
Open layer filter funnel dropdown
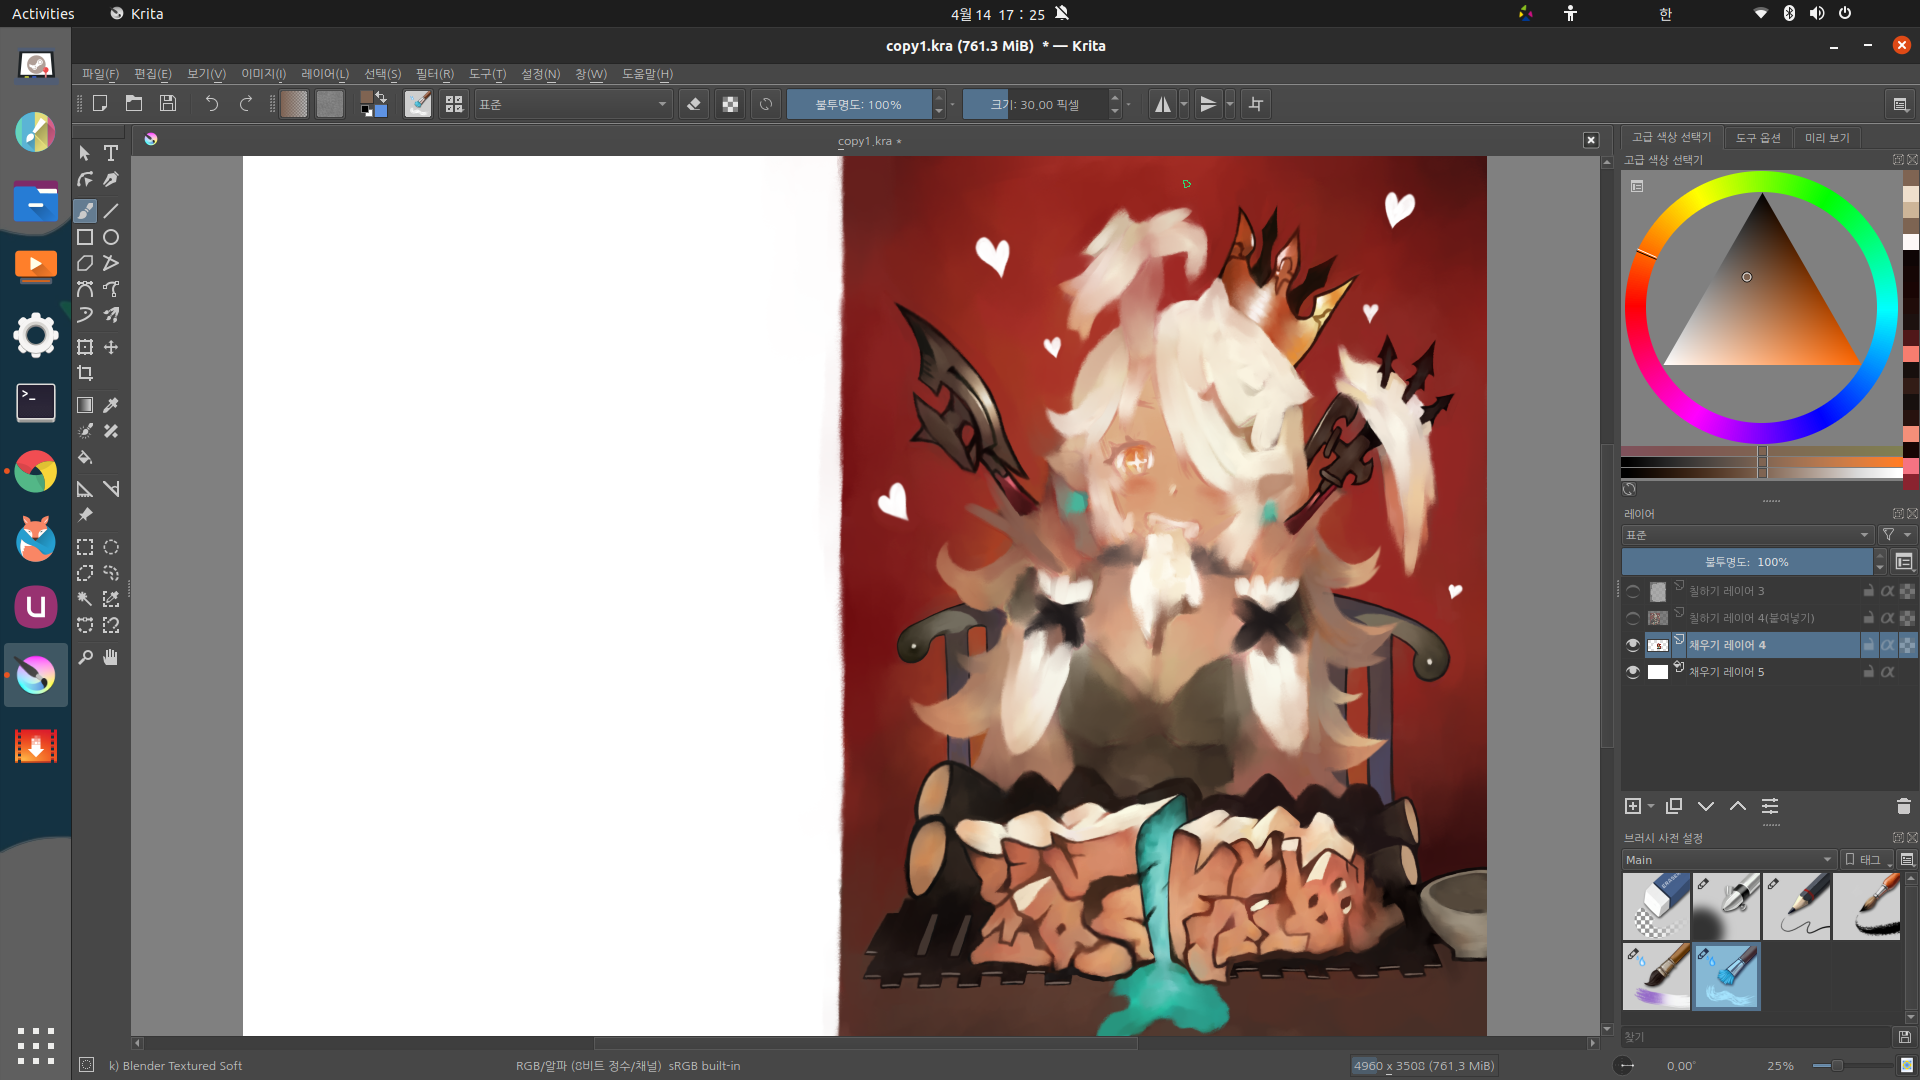(x=1896, y=535)
